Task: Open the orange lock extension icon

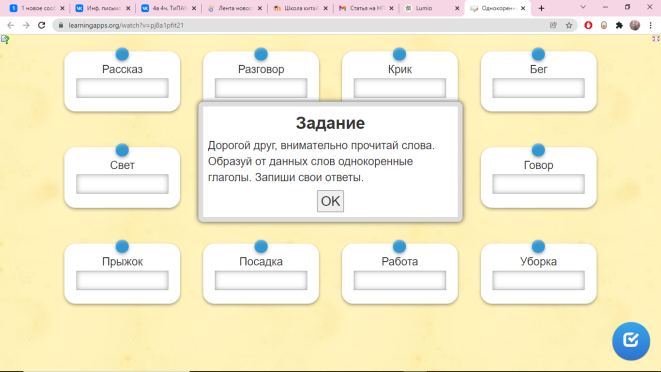Action: 604,25
